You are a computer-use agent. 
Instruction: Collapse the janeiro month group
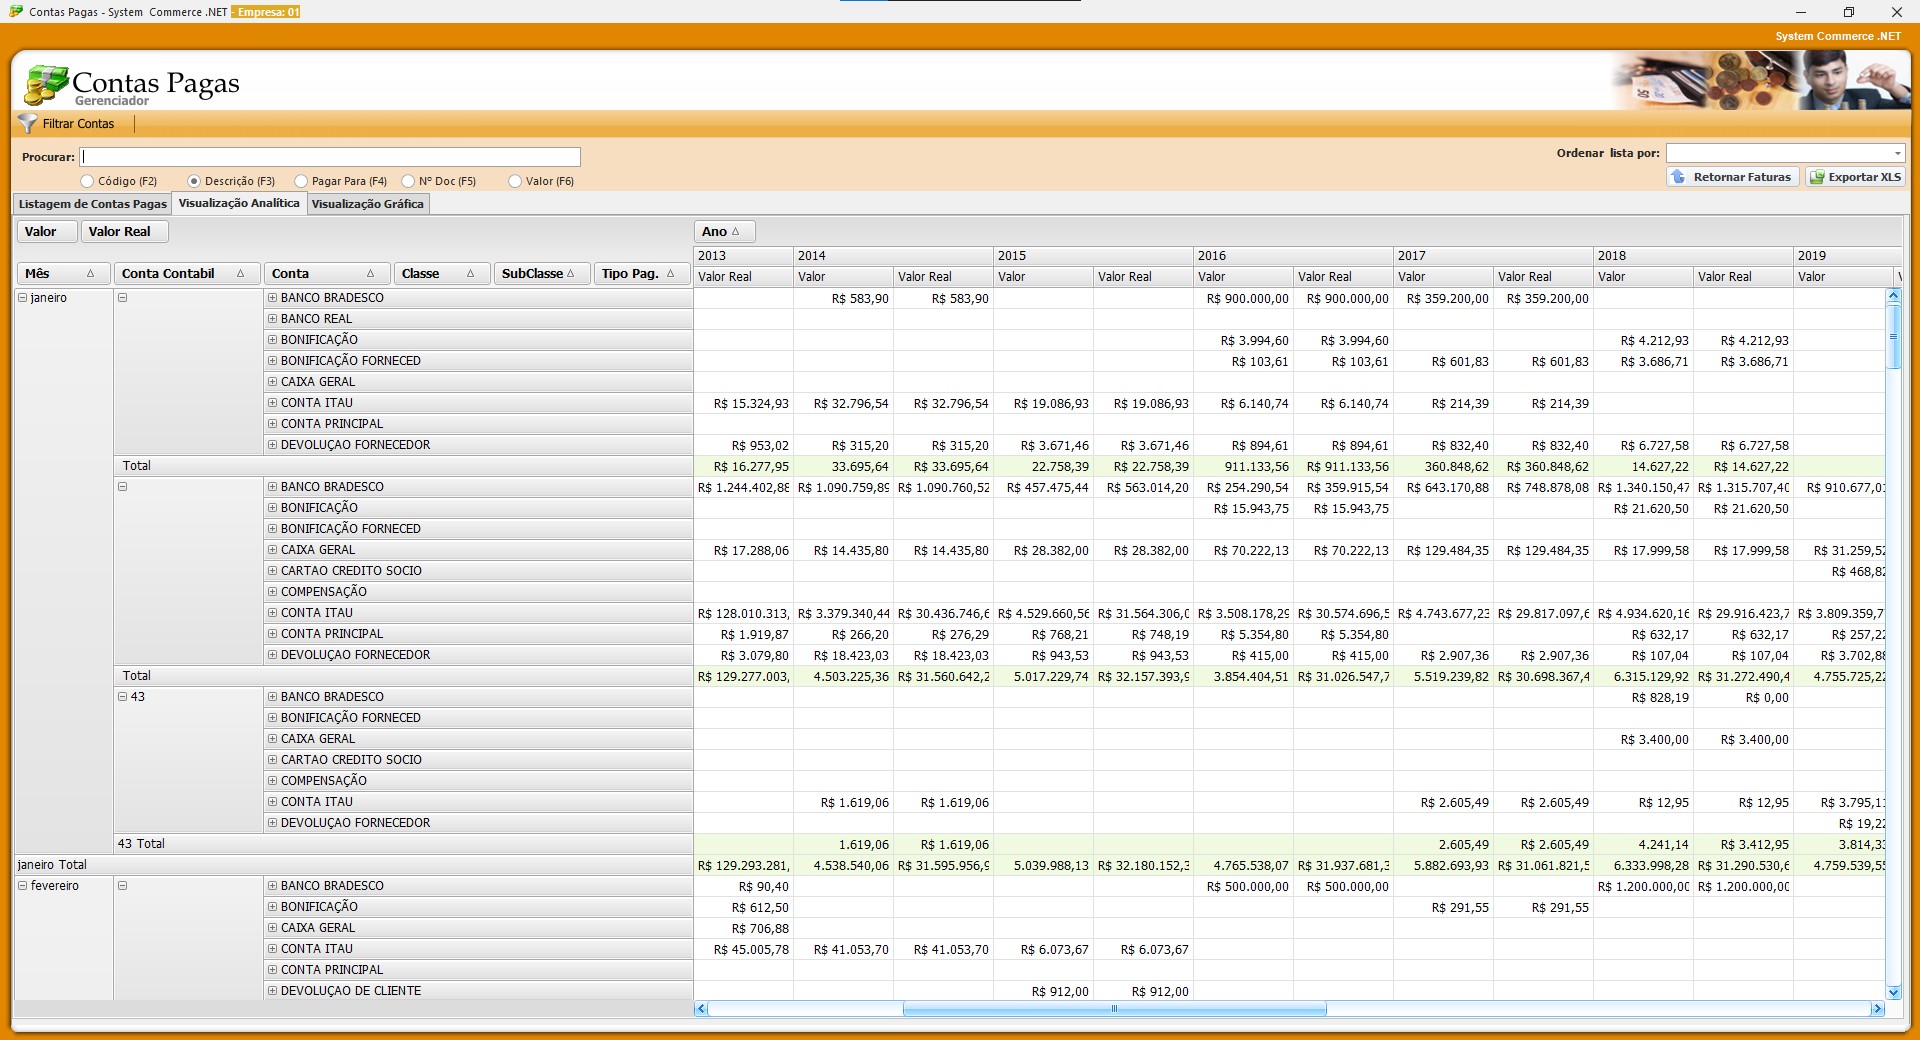tap(23, 298)
